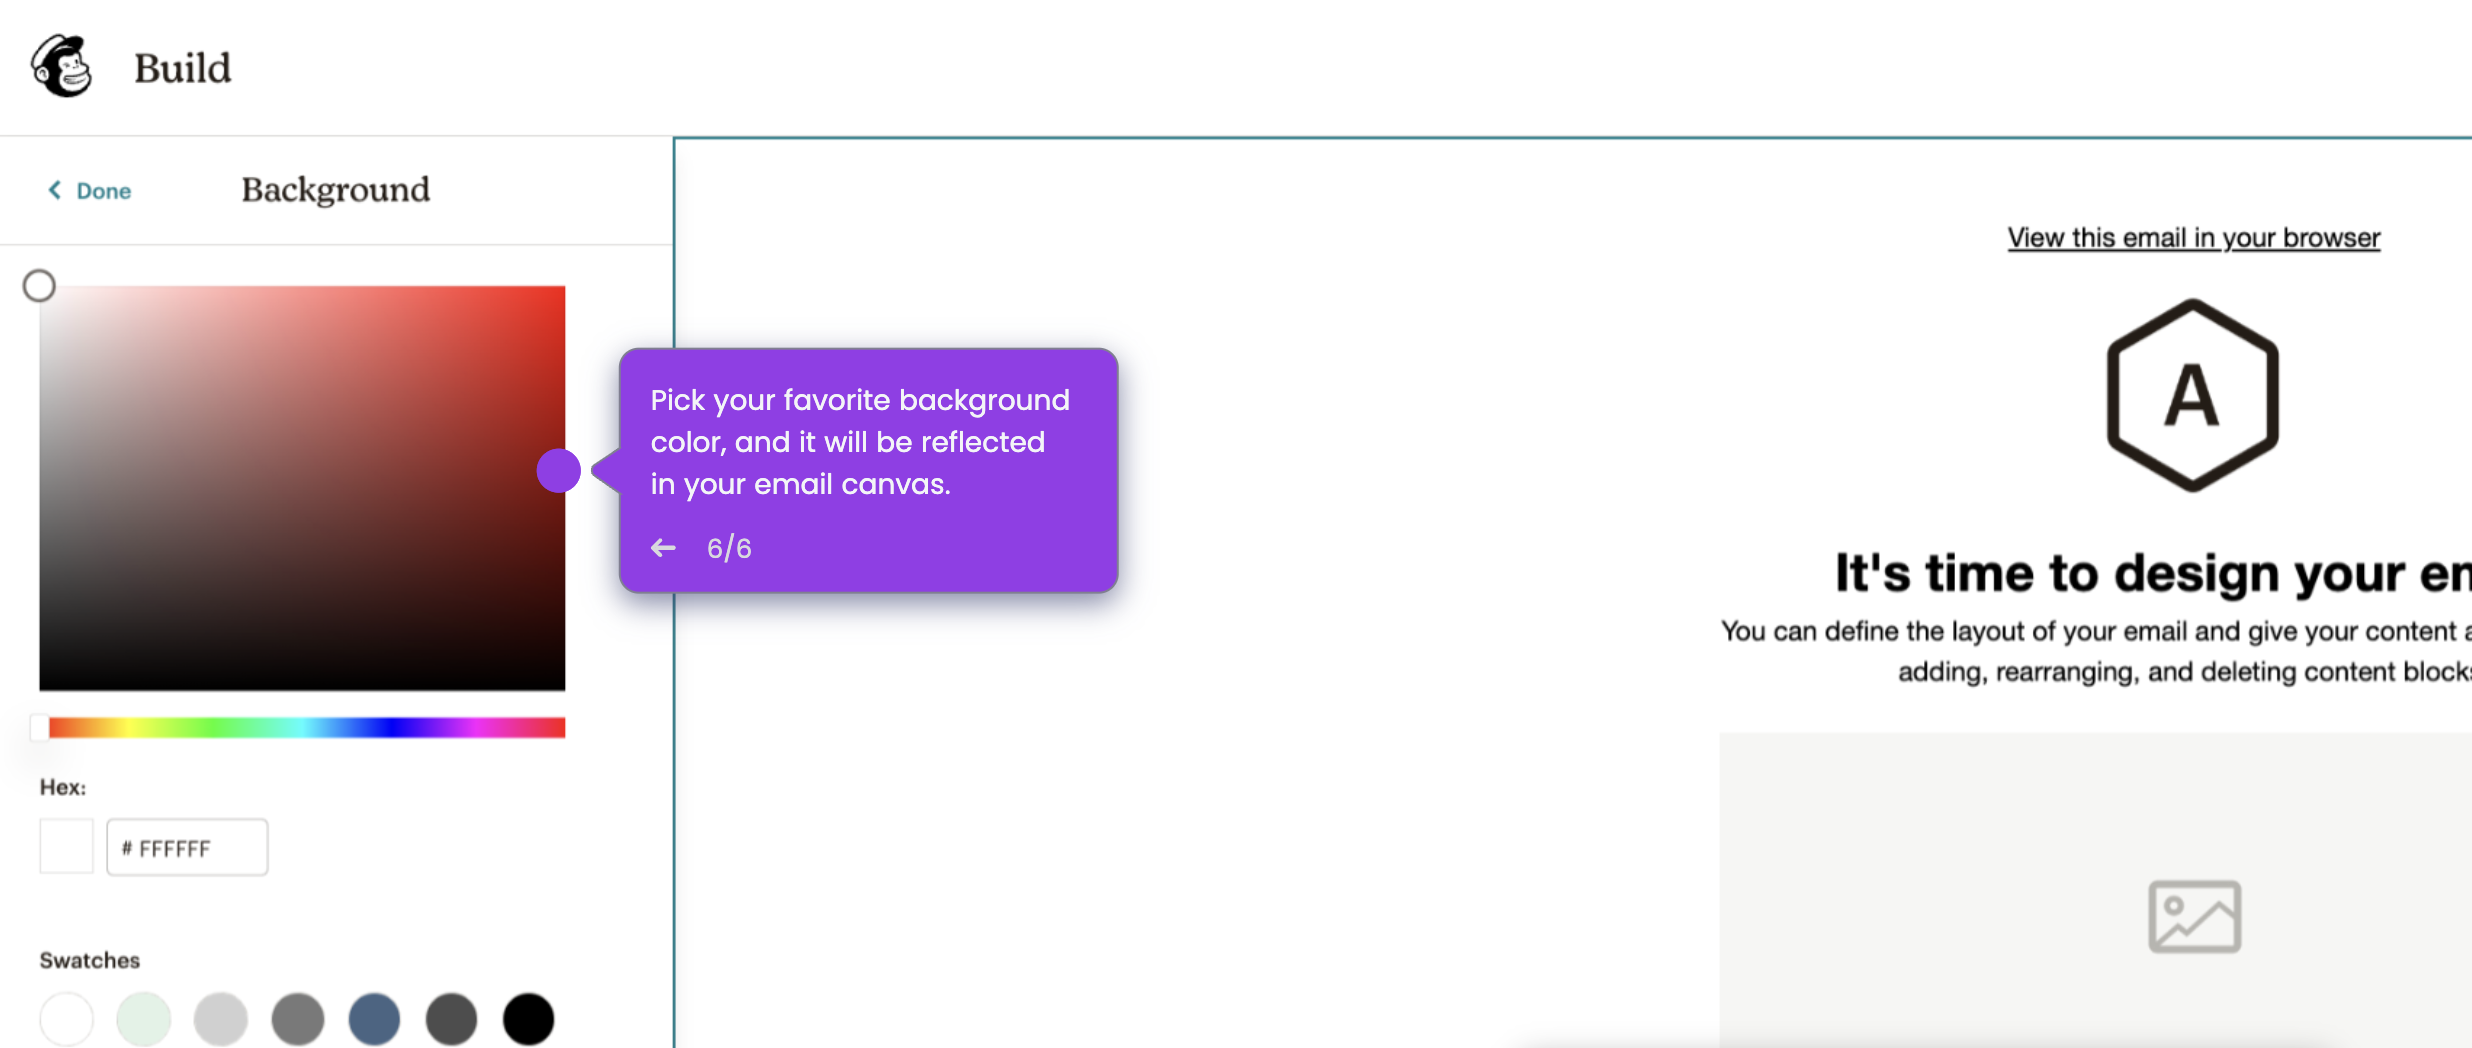Click the left chevron beside Done

pyautogui.click(x=53, y=190)
